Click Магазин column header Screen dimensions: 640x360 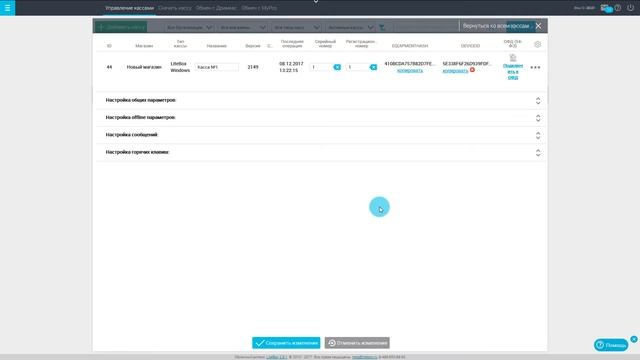[144, 46]
